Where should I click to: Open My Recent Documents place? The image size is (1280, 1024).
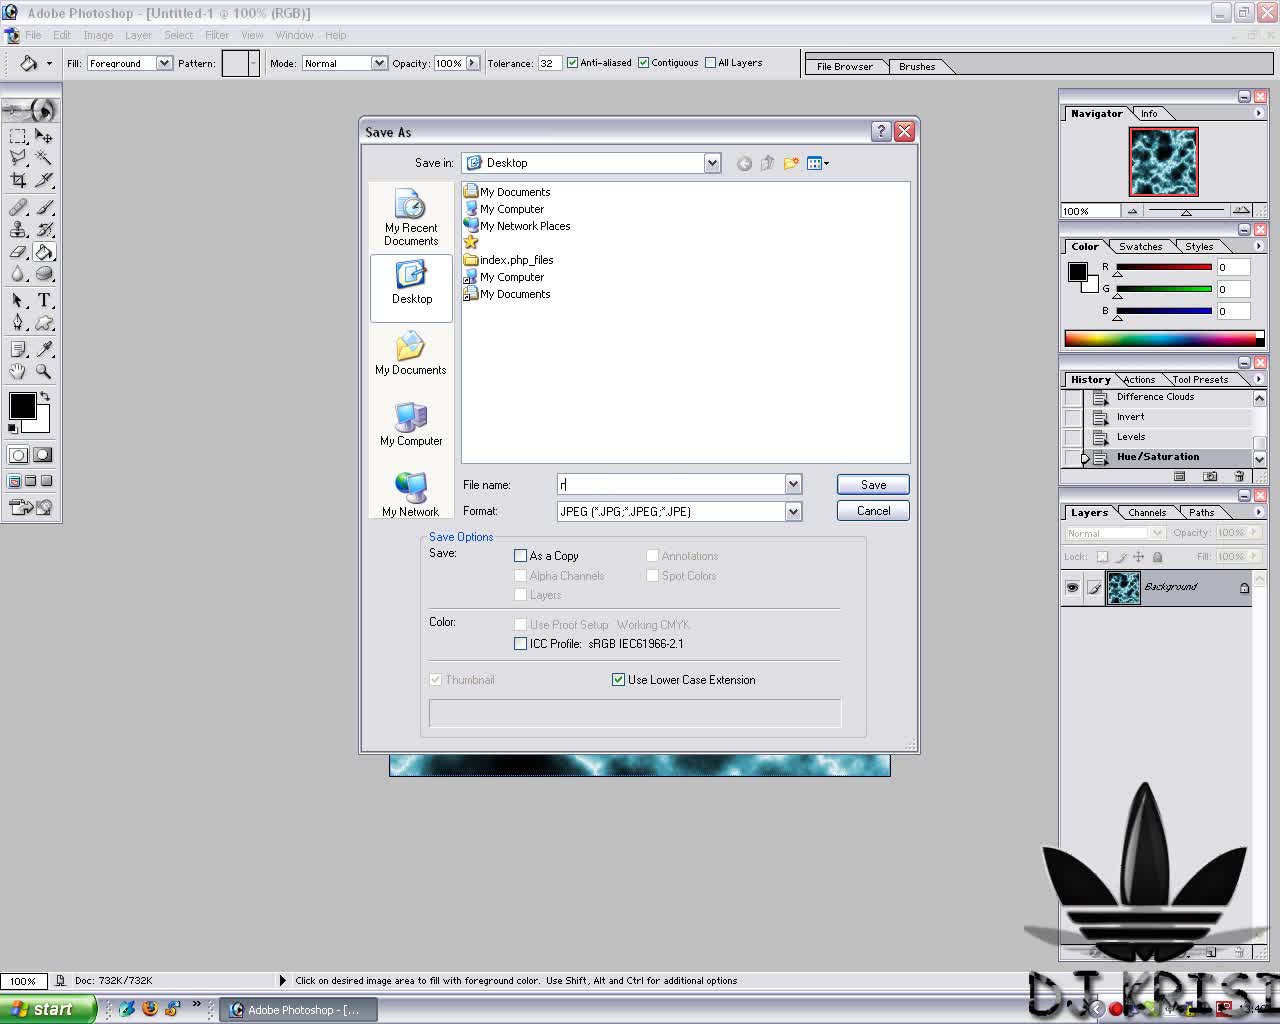coord(411,218)
